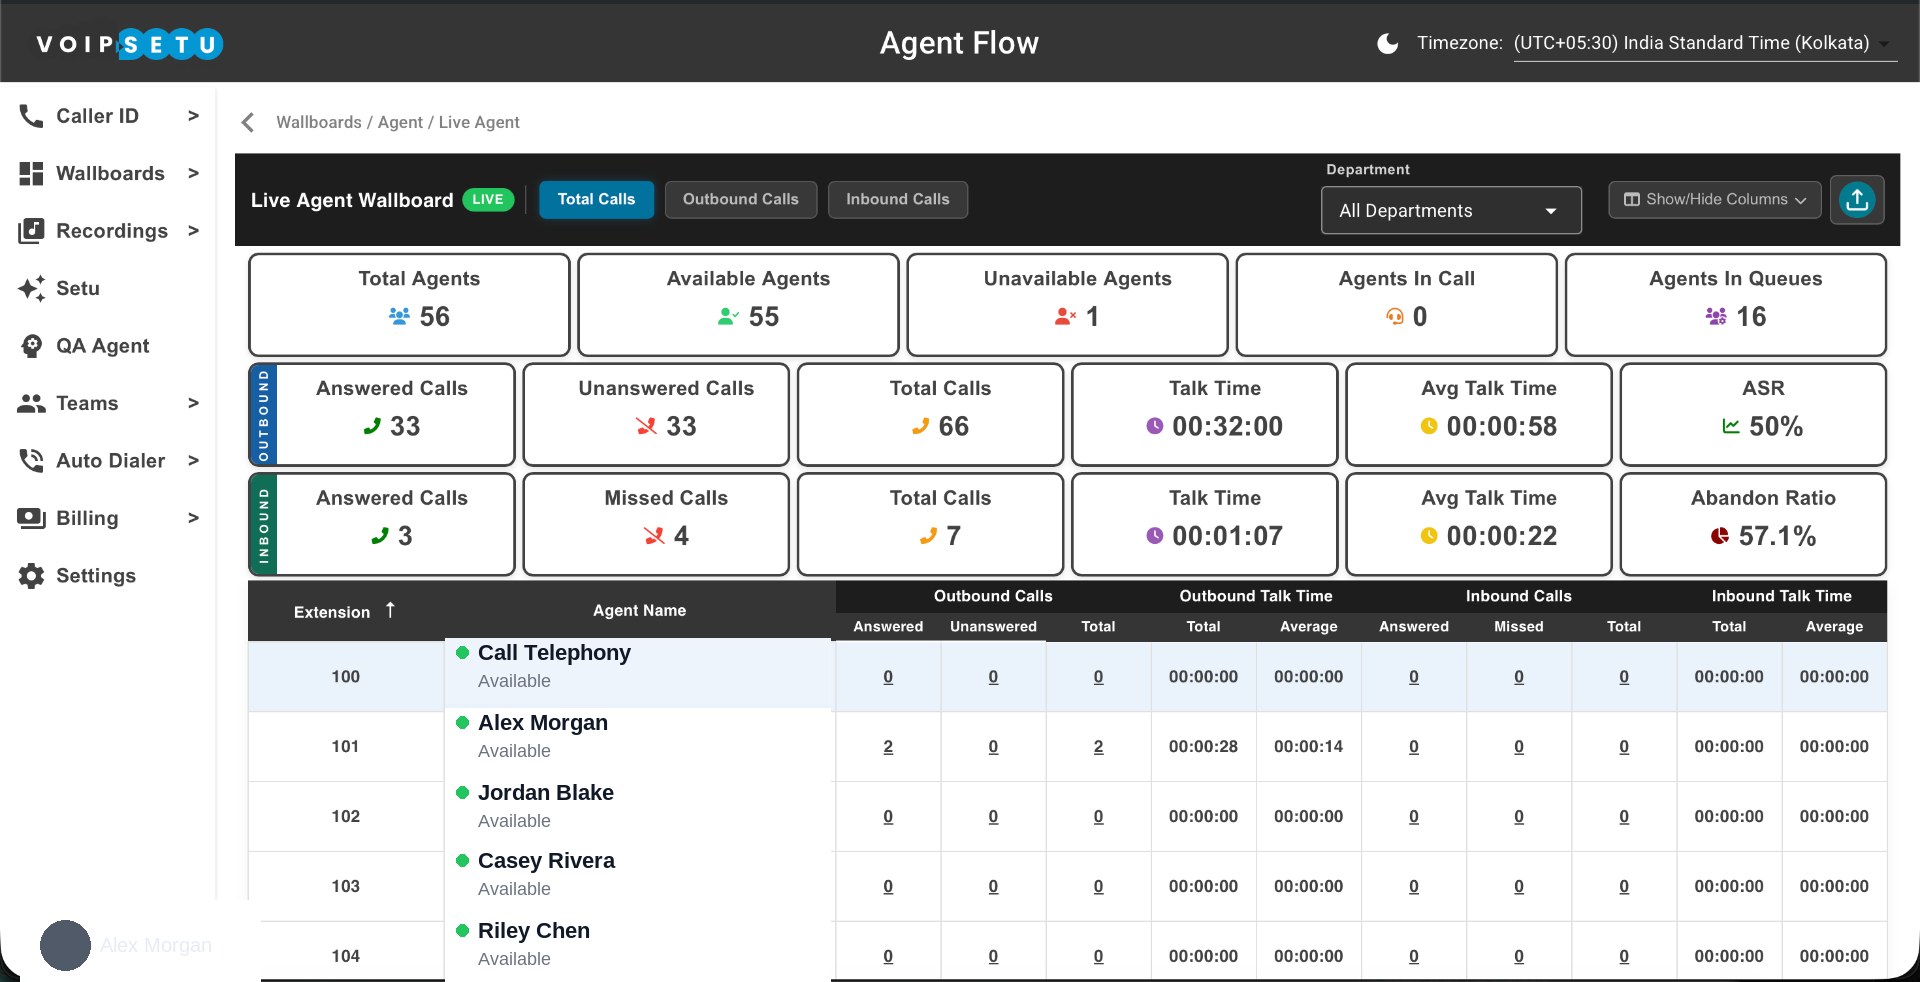Click the export upload button

click(x=1857, y=200)
